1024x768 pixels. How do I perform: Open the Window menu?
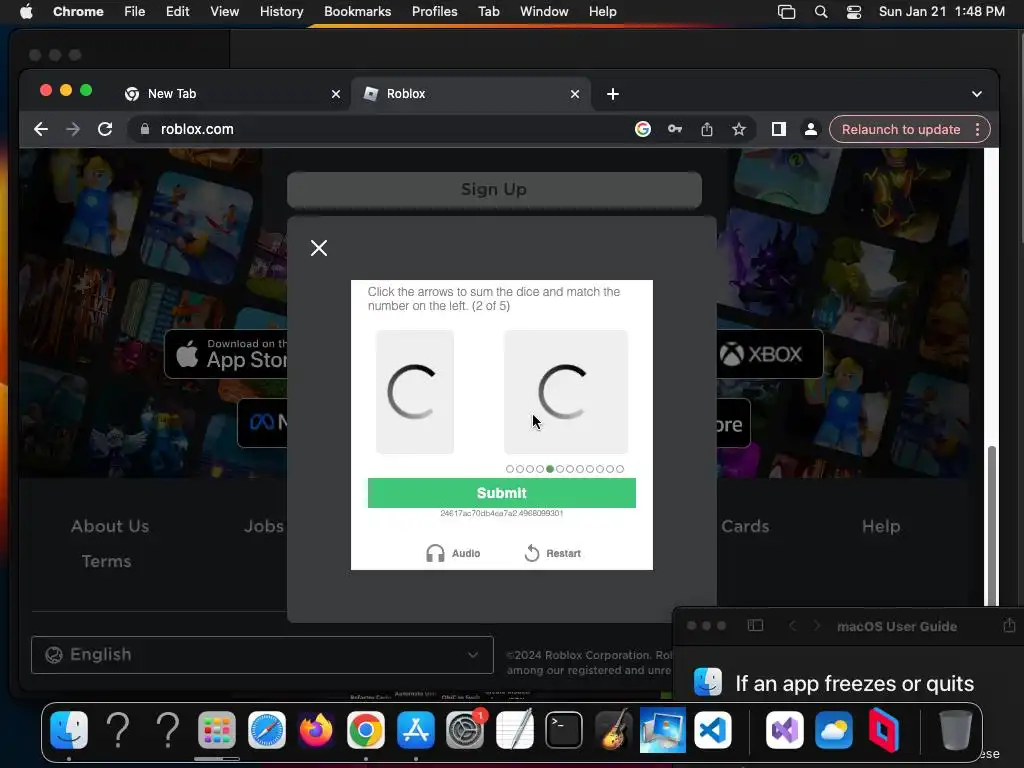pos(544,11)
